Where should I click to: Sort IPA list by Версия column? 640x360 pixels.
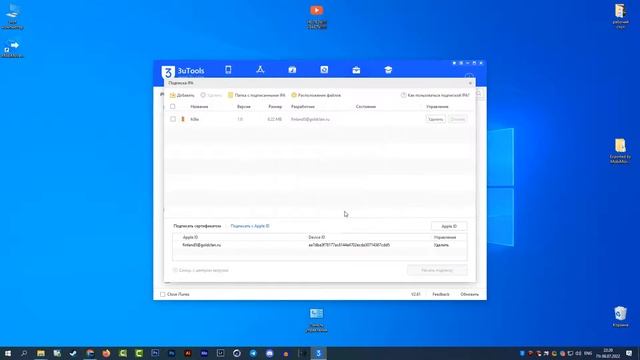pyautogui.click(x=244, y=107)
